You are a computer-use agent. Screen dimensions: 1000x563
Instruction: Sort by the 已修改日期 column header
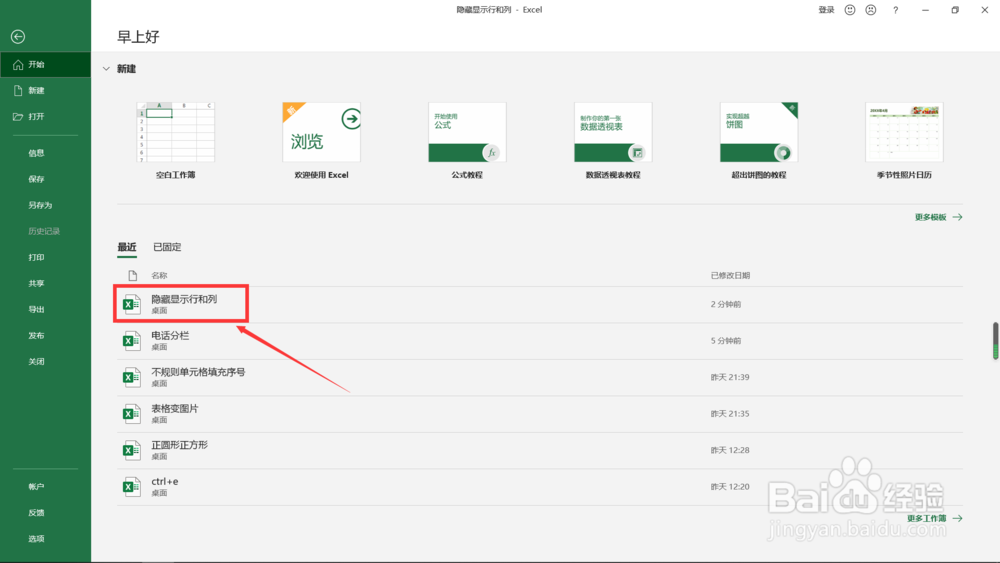[x=730, y=275]
